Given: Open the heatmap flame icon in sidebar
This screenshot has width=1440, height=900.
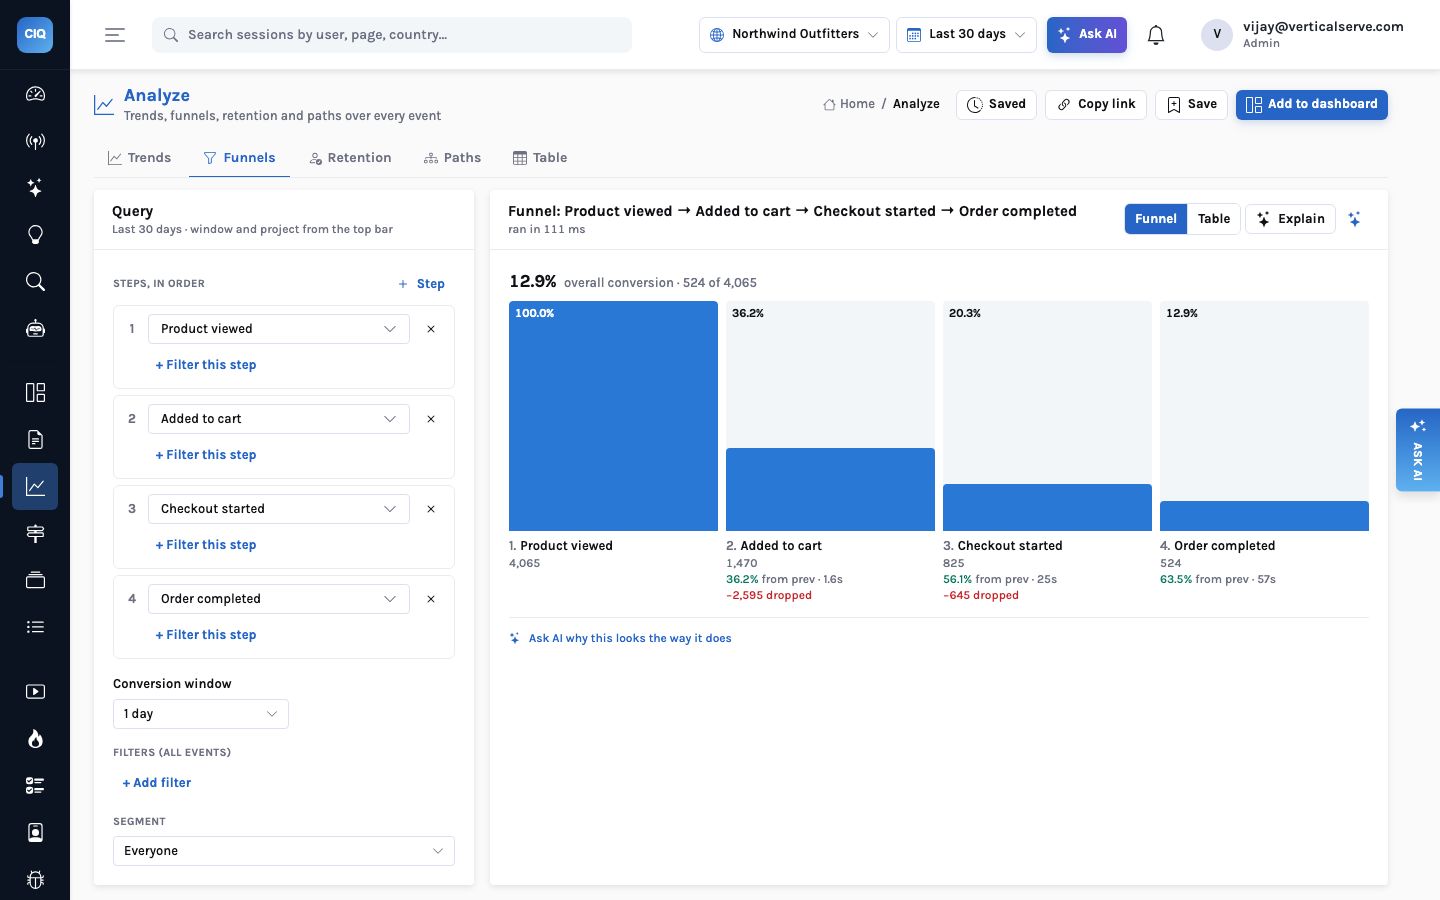Looking at the screenshot, I should point(35,739).
